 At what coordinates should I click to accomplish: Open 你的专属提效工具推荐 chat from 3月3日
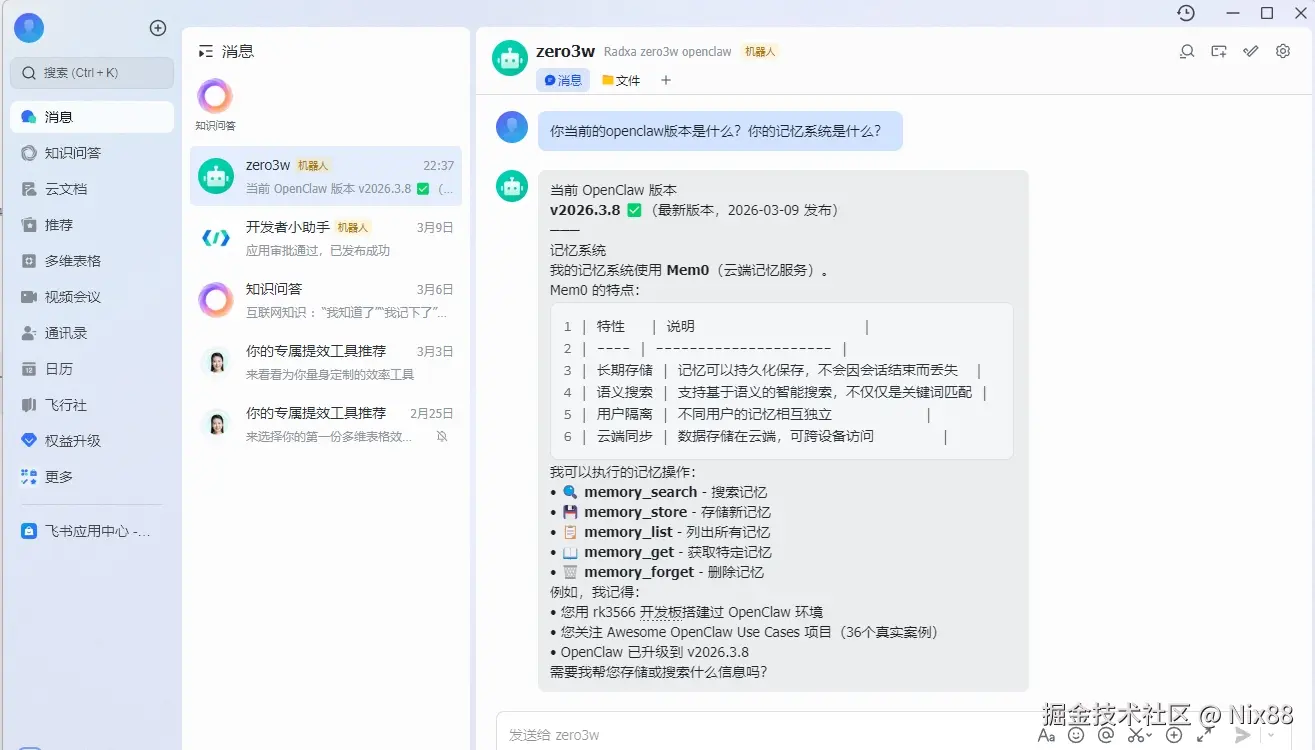pos(326,362)
